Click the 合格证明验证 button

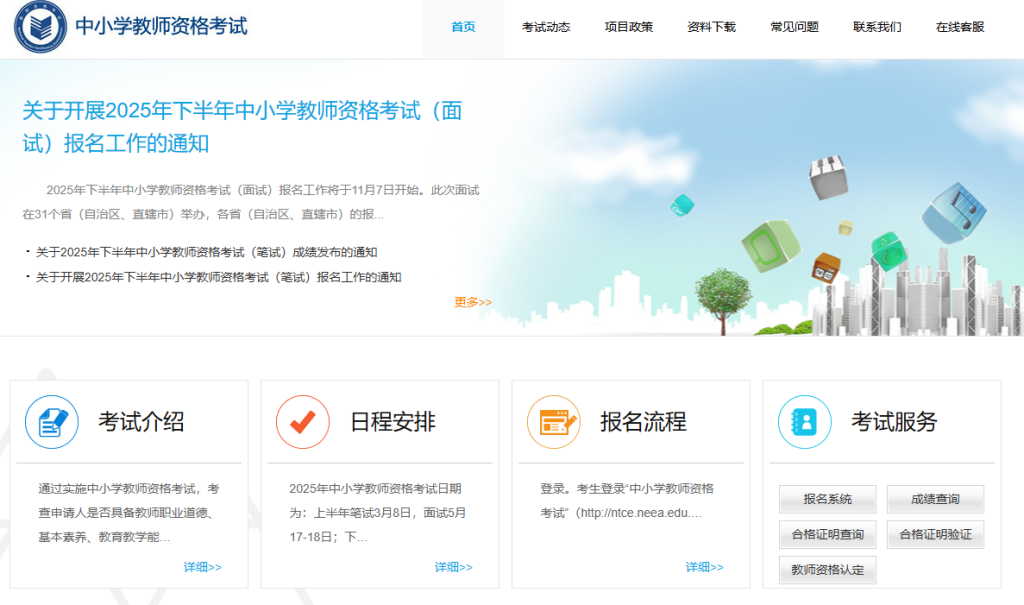[935, 534]
